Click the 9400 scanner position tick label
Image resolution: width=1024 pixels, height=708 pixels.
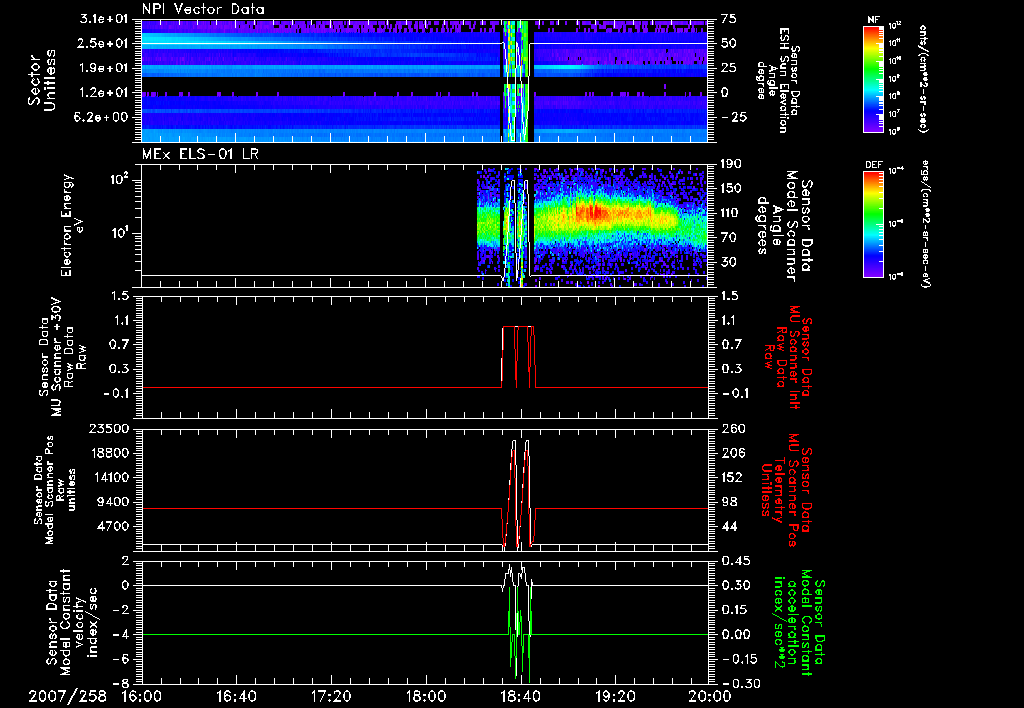[112, 502]
